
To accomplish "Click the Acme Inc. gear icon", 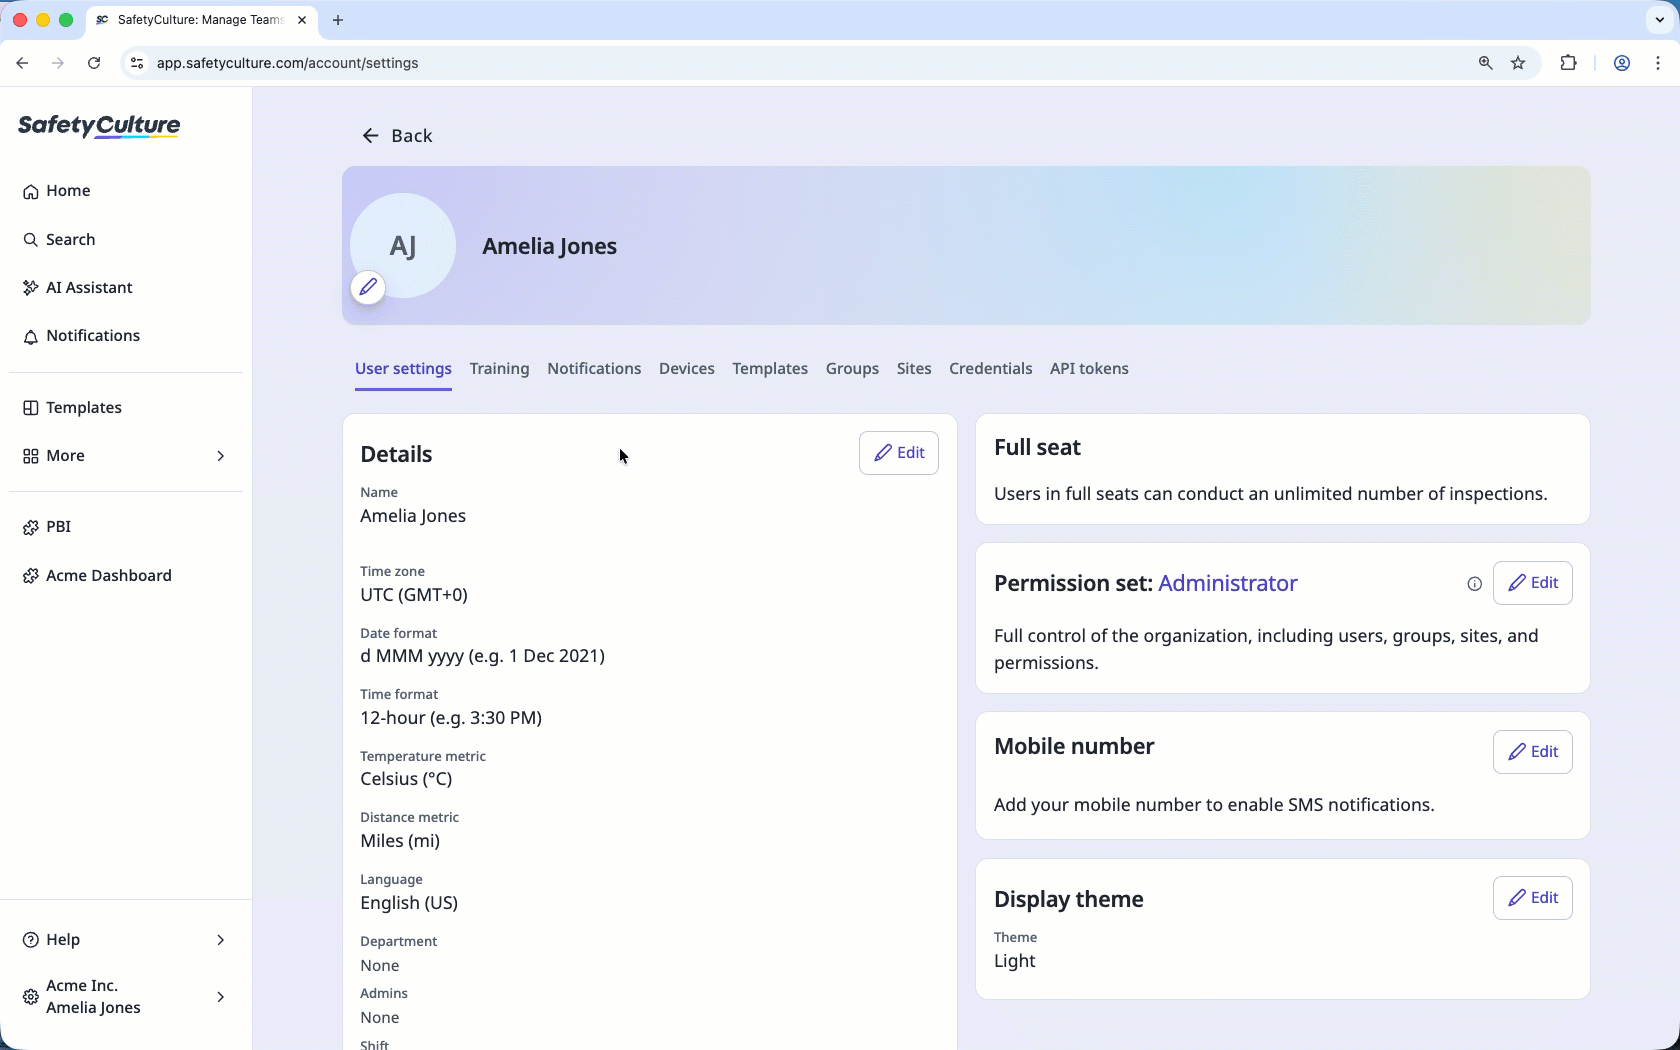I will click(x=31, y=997).
